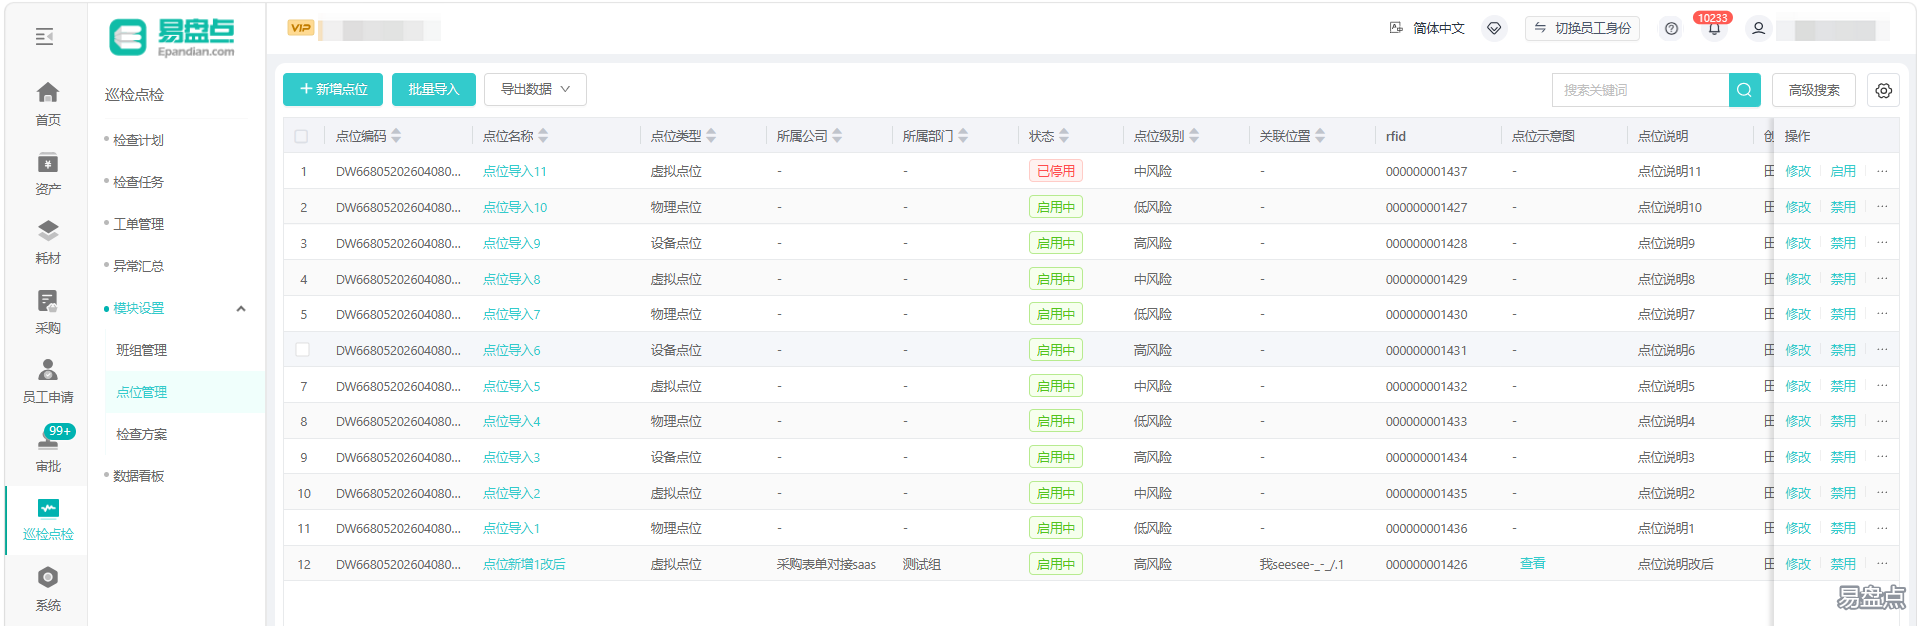Image resolution: width=1919 pixels, height=626 pixels.
Task: Collapse the 模块设置 menu section
Action: (x=241, y=308)
